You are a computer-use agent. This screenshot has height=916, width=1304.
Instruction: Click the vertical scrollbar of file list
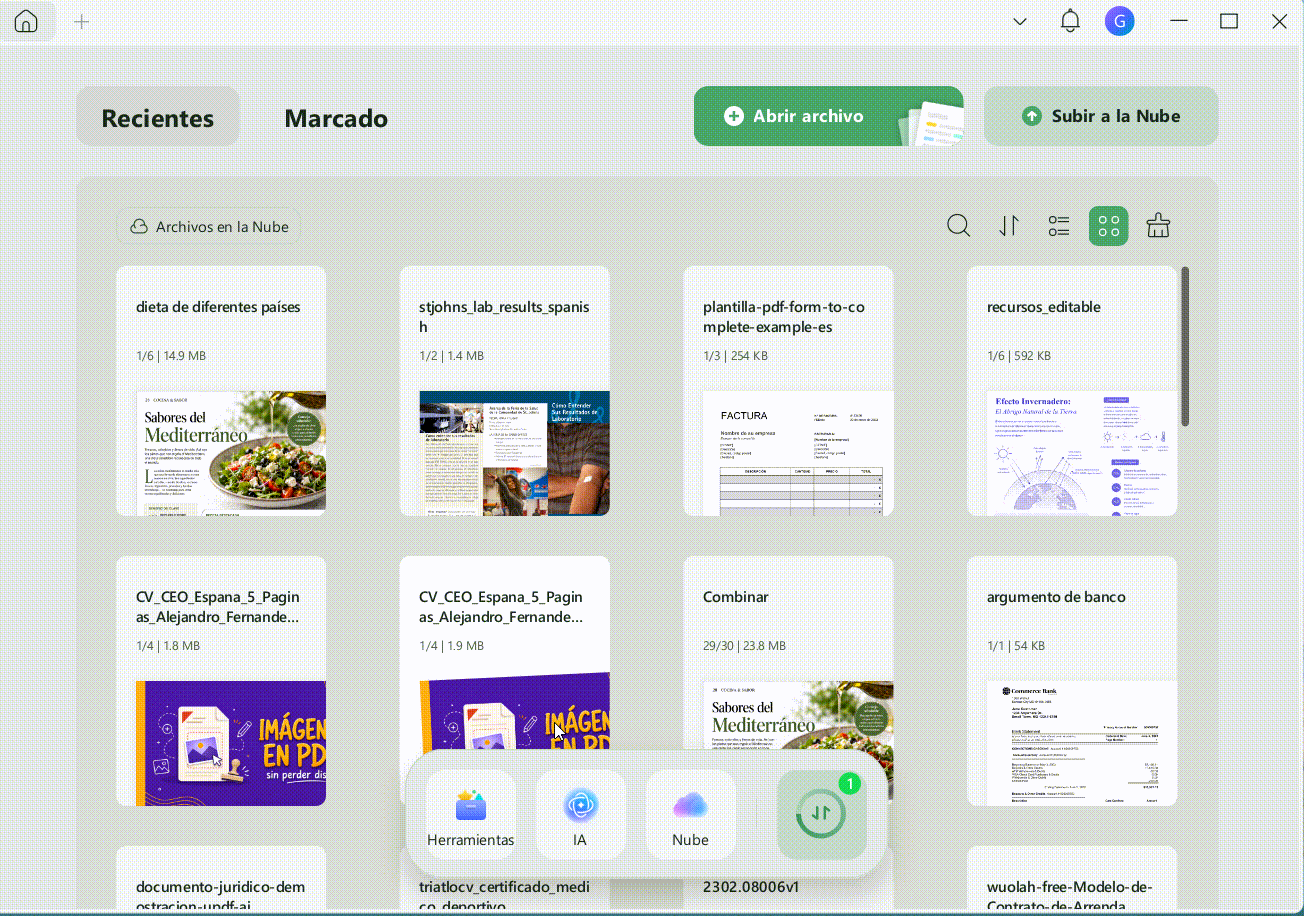point(1185,346)
